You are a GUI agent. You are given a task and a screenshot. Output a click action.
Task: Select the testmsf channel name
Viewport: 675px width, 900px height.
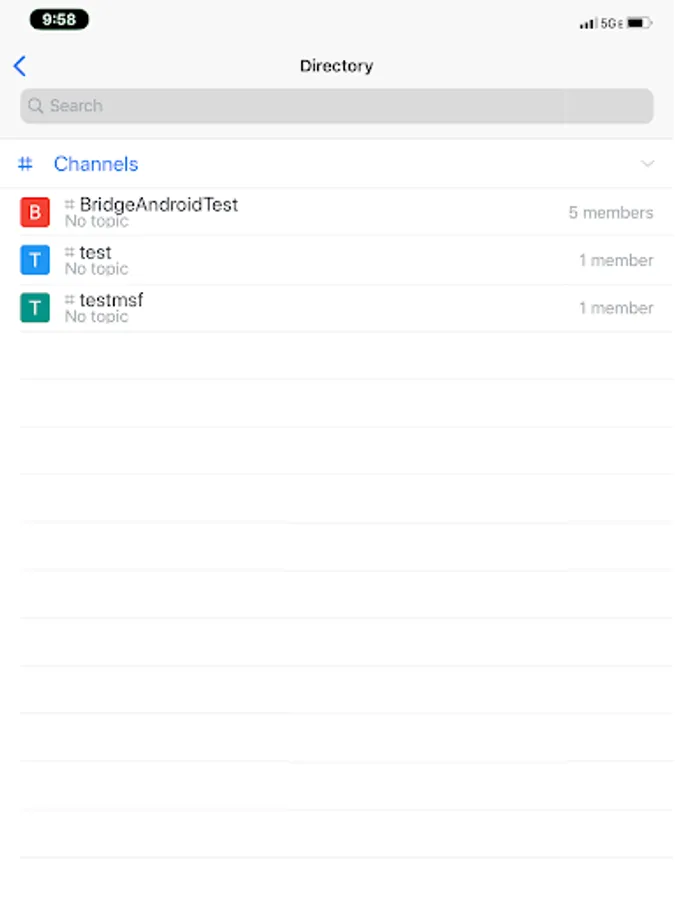pyautogui.click(x=111, y=300)
